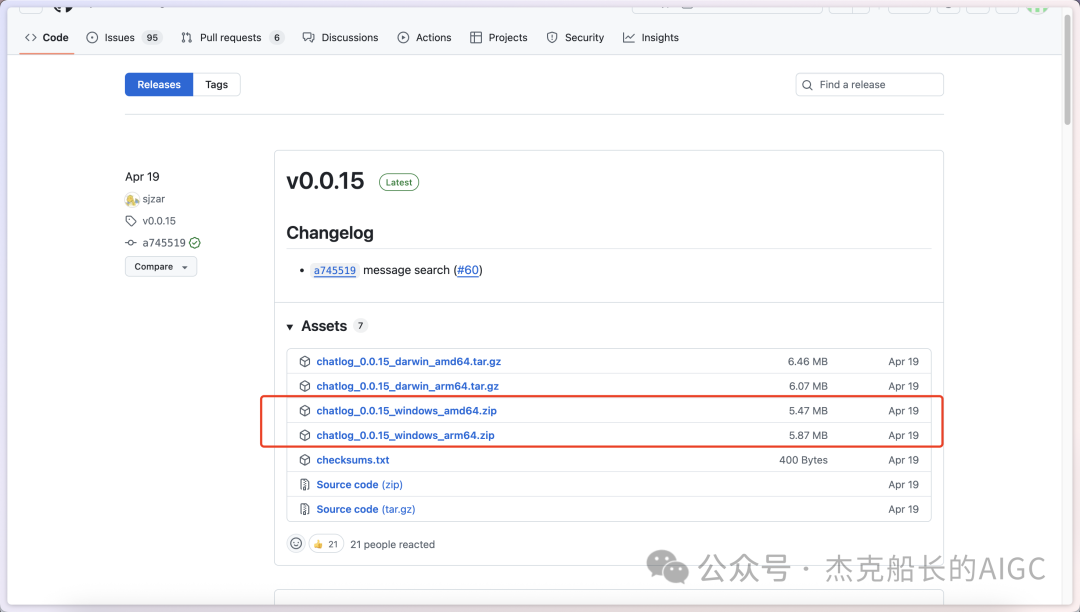Click the pull requests count badge 6
Screen dimensions: 1080x612
pos(277,38)
